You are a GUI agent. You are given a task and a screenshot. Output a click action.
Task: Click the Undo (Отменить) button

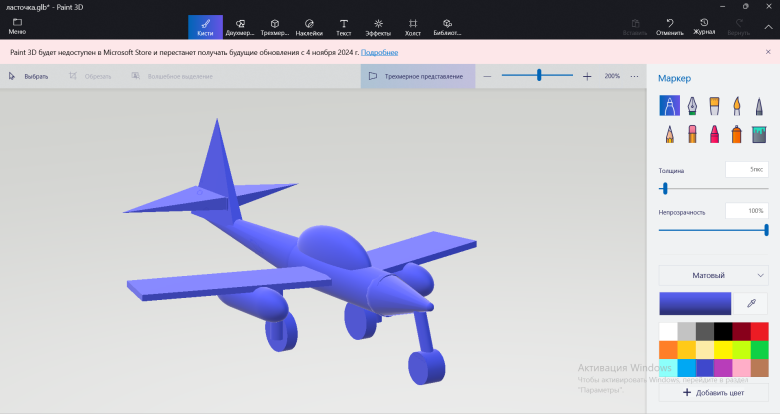coord(669,26)
